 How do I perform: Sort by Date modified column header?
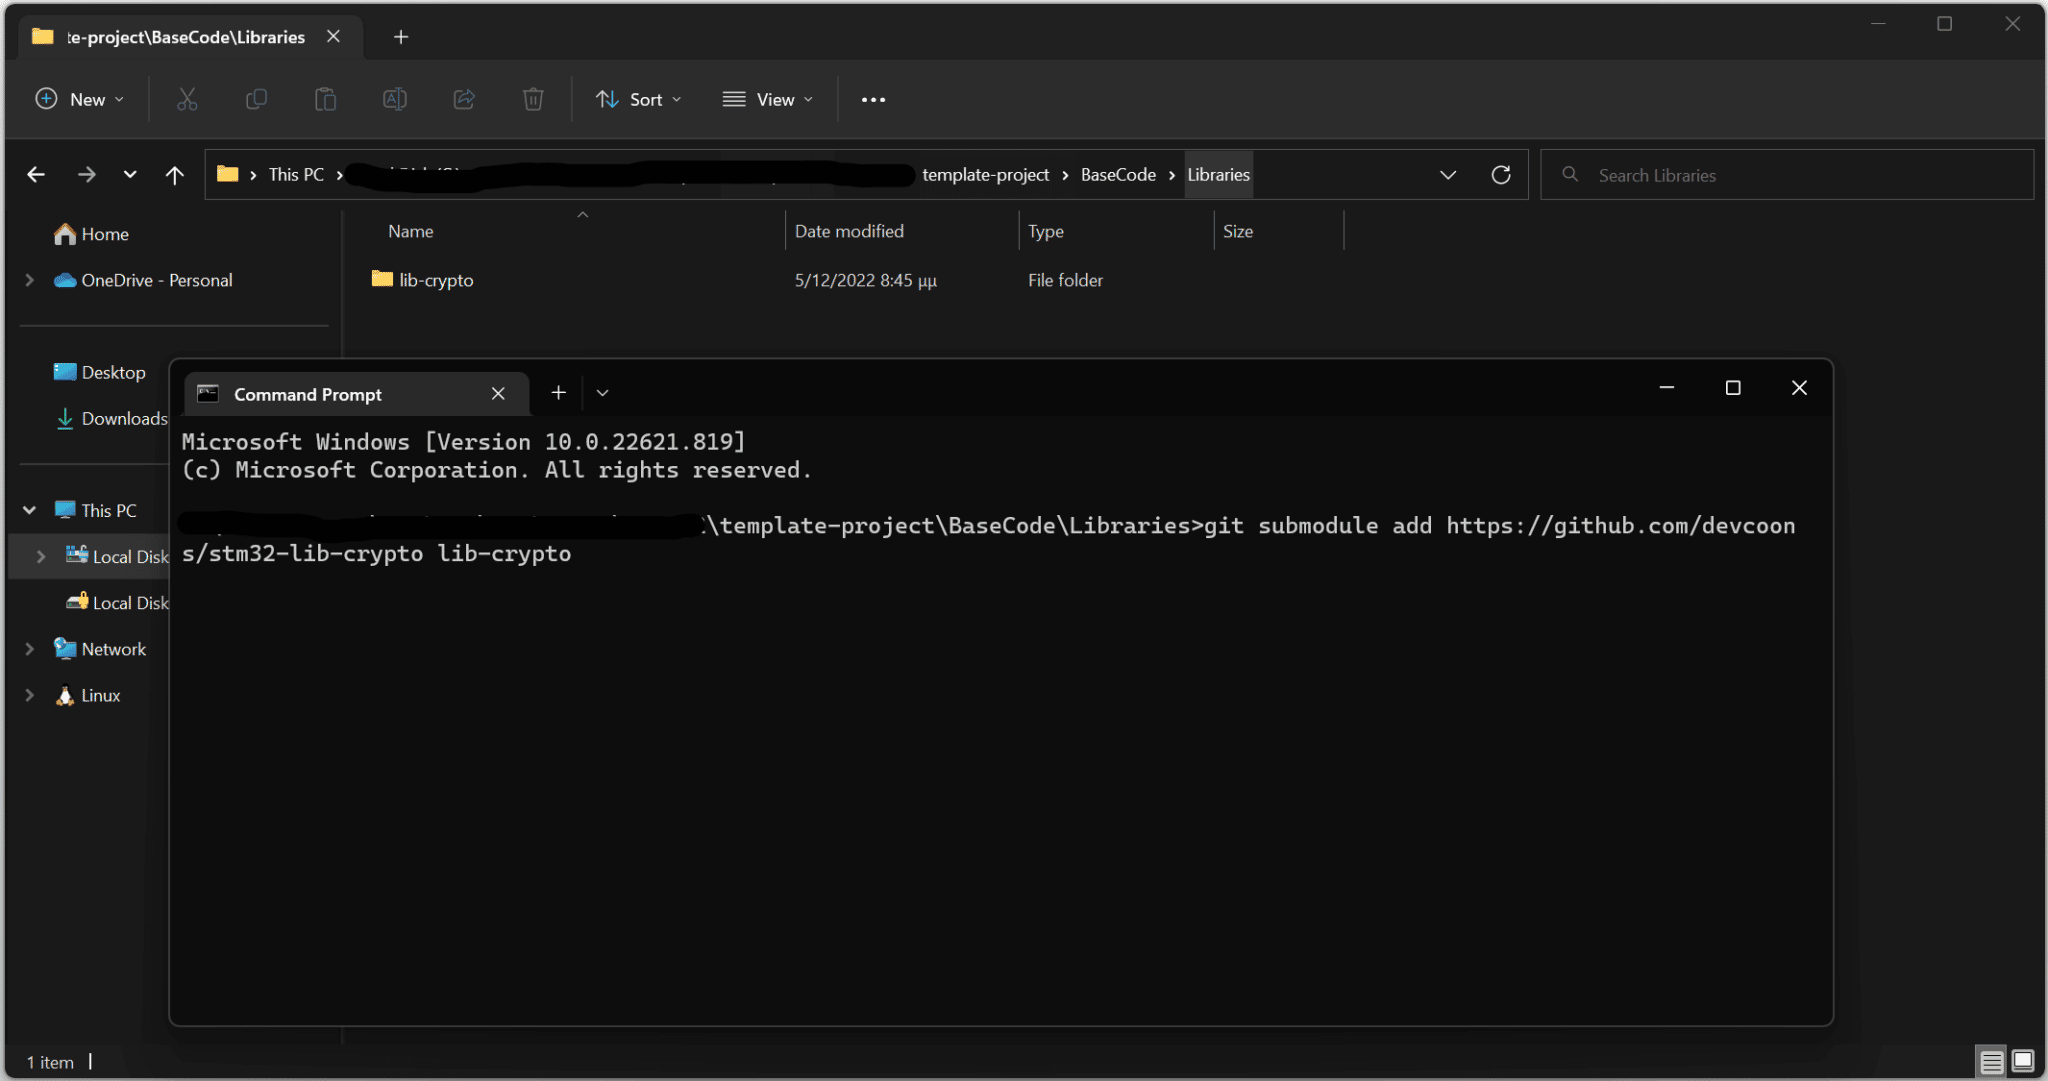pos(849,231)
